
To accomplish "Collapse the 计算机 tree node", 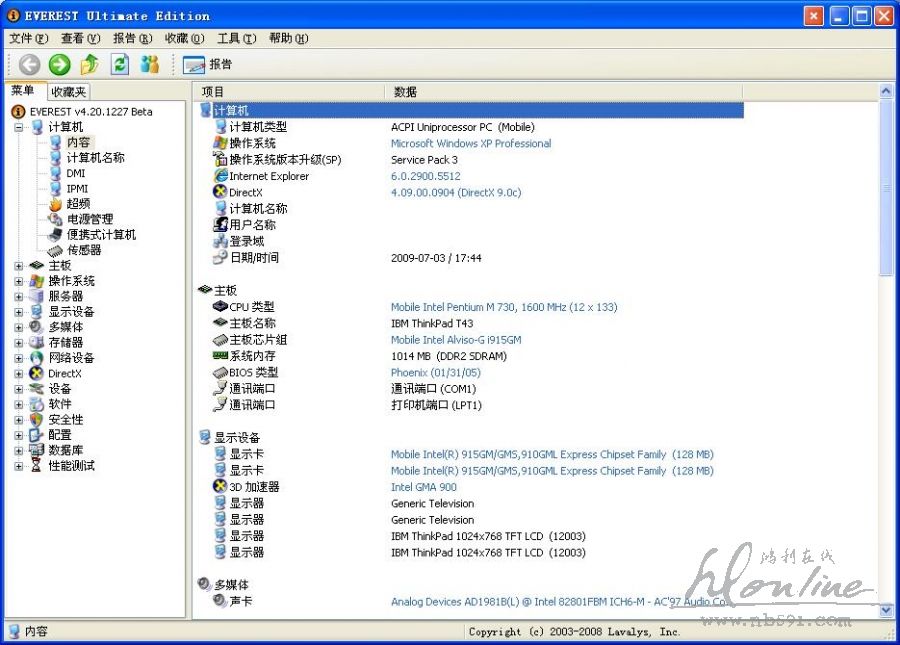I will coord(19,127).
